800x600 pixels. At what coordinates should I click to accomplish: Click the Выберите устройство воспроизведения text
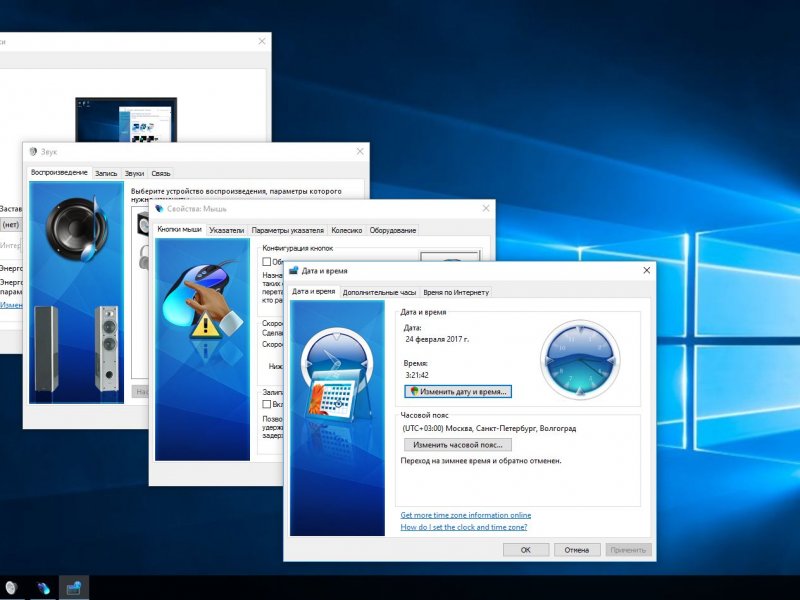[x=236, y=191]
